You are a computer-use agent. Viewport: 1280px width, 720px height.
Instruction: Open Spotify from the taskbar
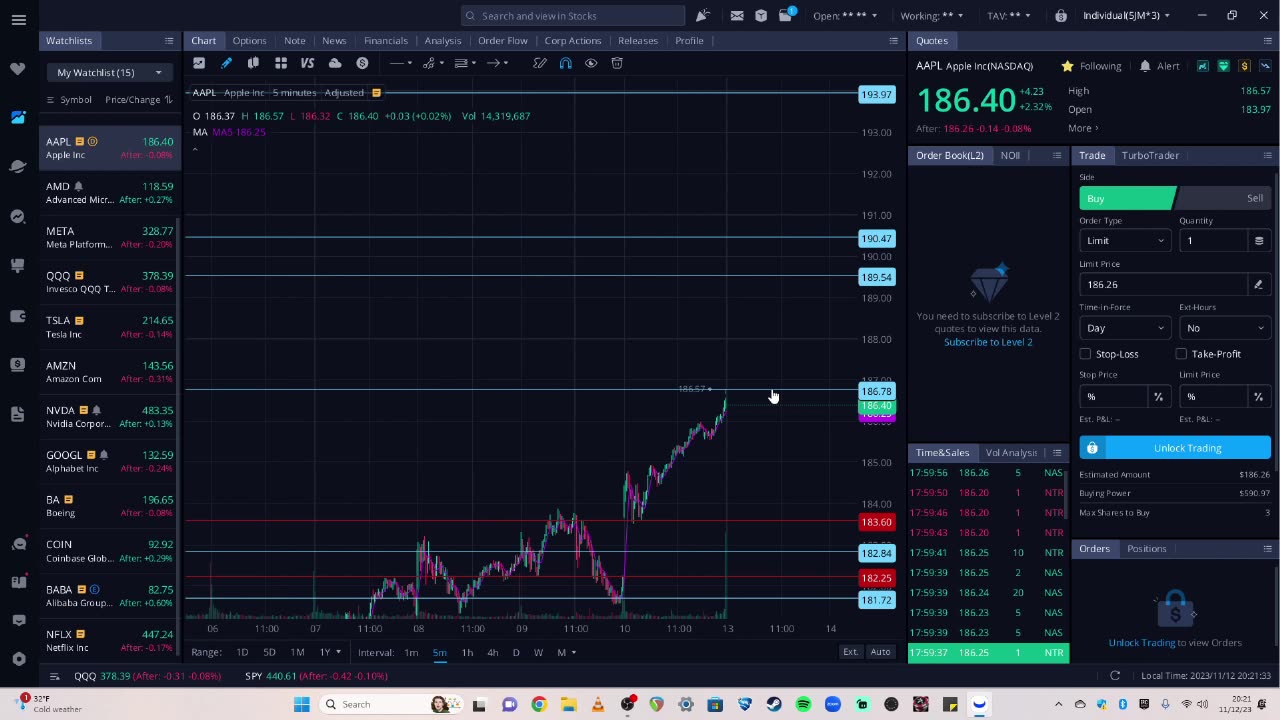[x=803, y=704]
